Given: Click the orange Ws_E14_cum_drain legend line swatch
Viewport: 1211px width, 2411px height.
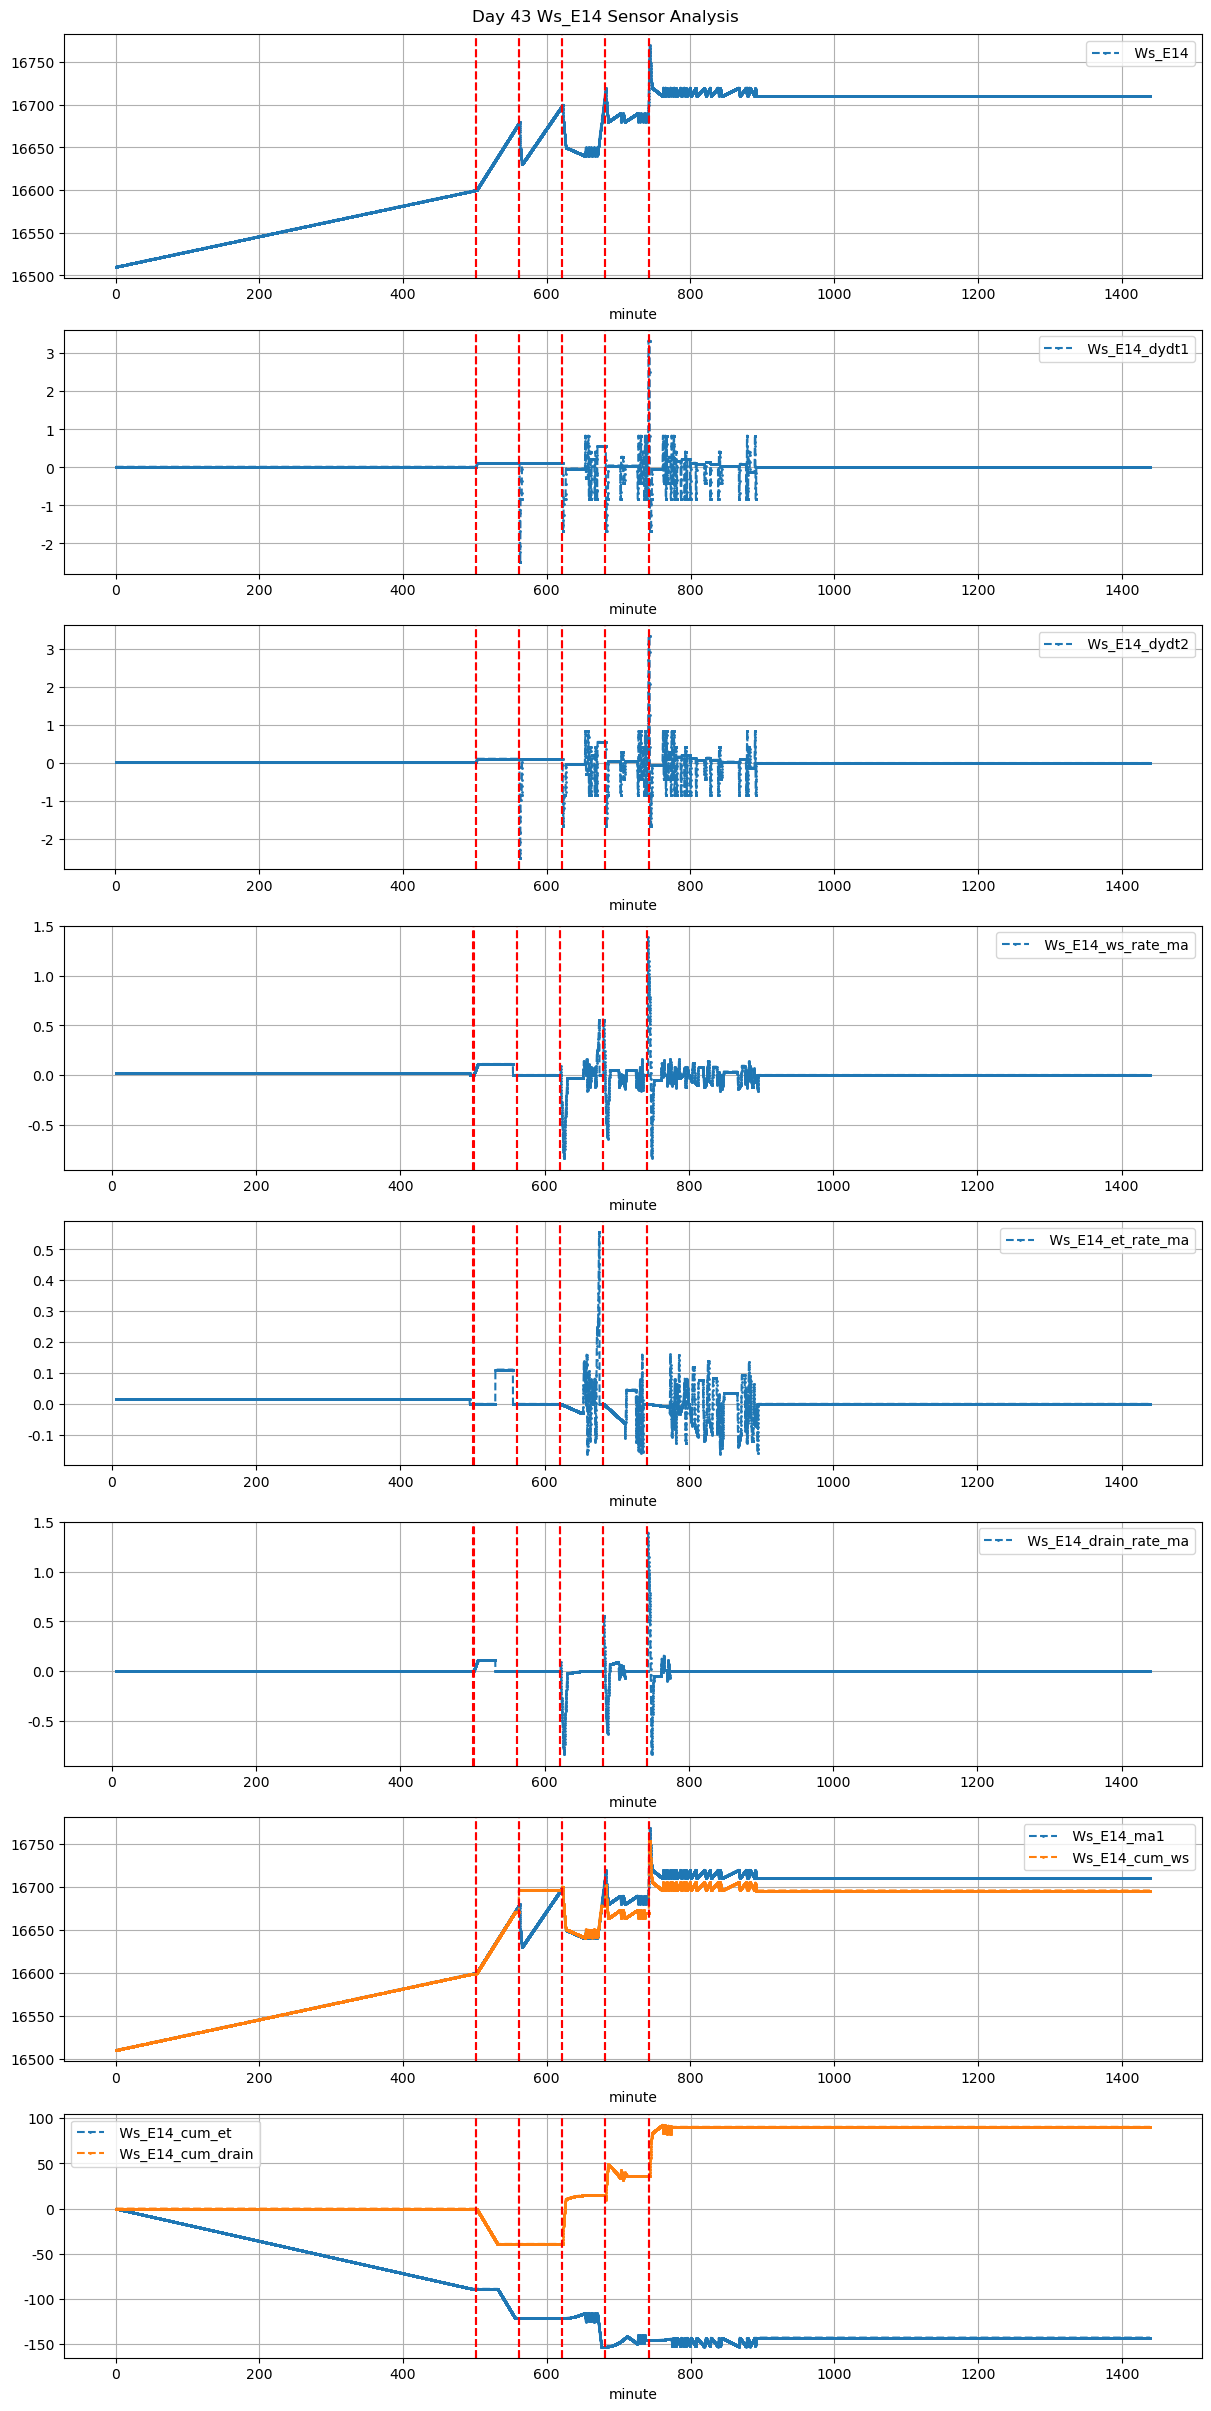Looking at the screenshot, I should [91, 2154].
